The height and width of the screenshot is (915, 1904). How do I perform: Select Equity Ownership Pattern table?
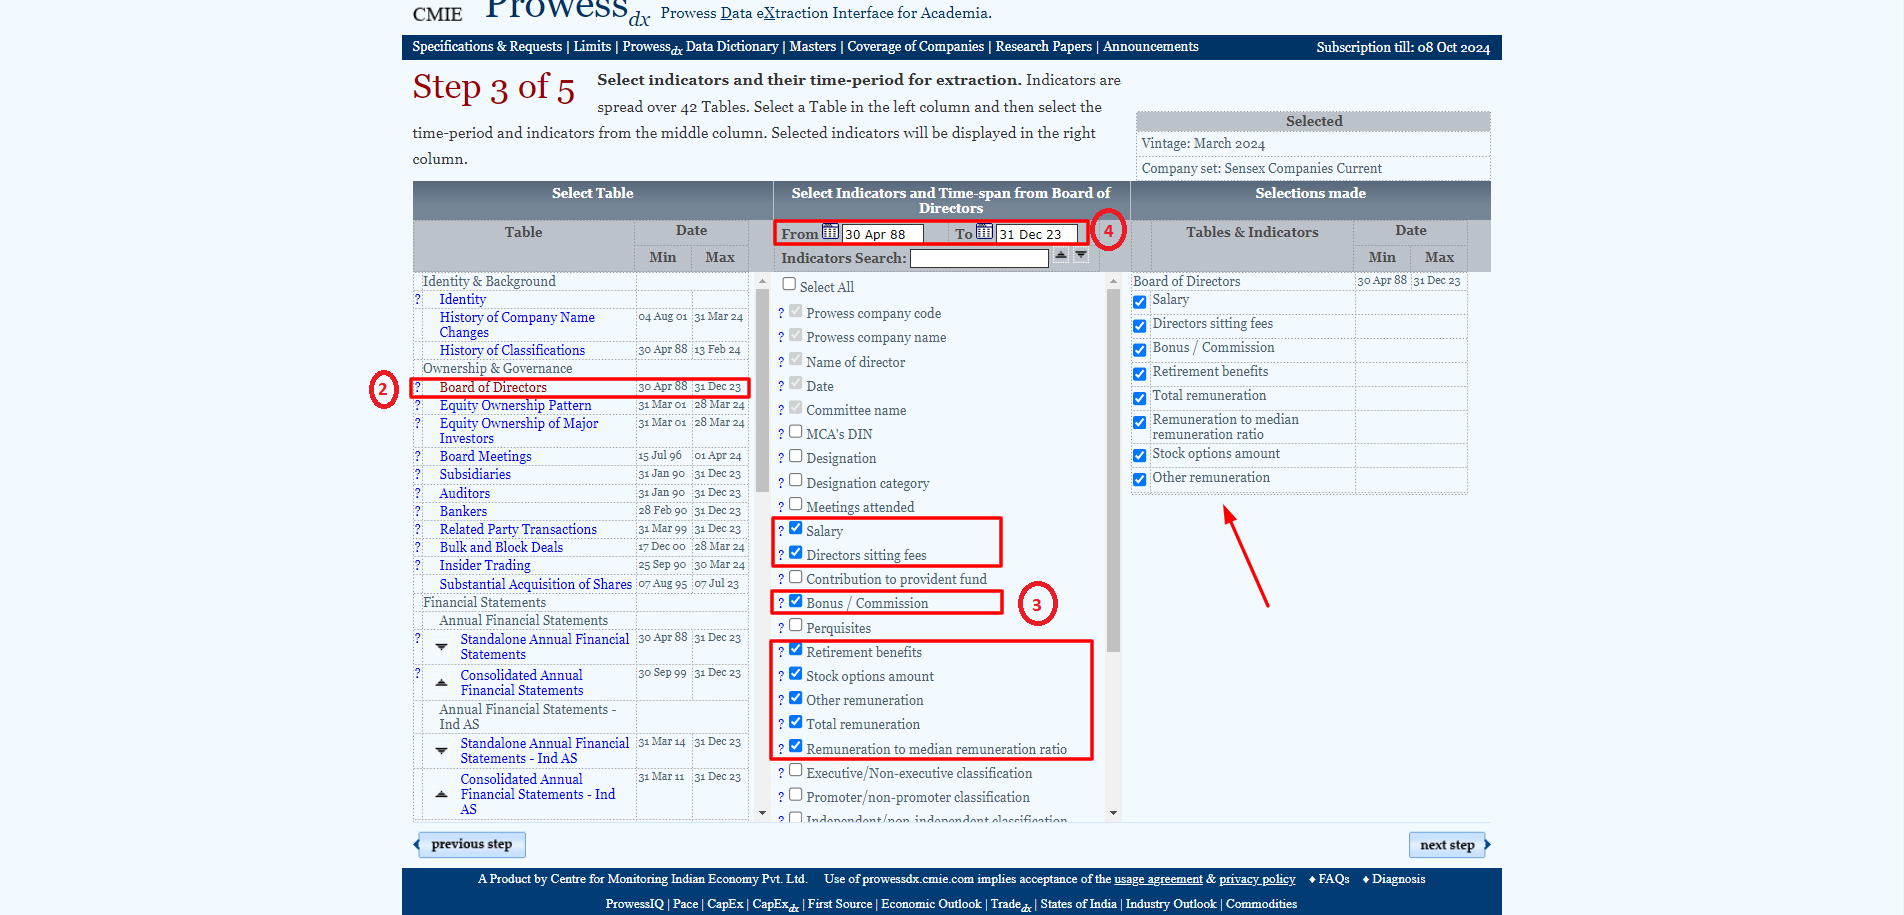coord(515,406)
